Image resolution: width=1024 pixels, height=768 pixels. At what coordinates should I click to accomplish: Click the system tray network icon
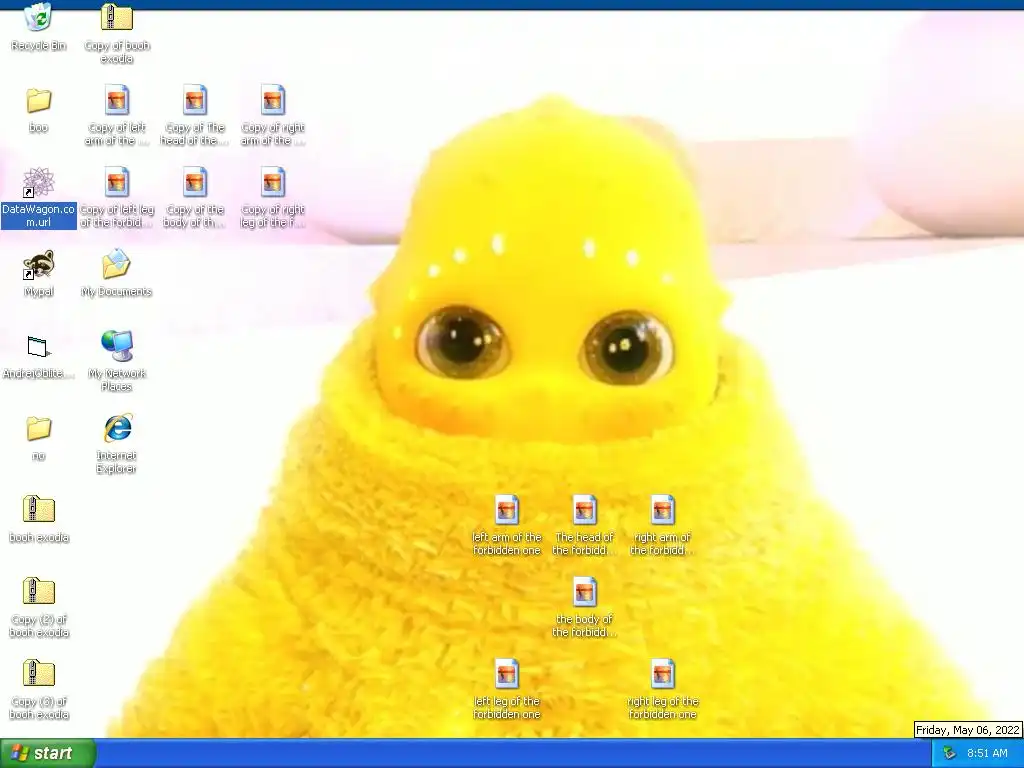point(949,754)
